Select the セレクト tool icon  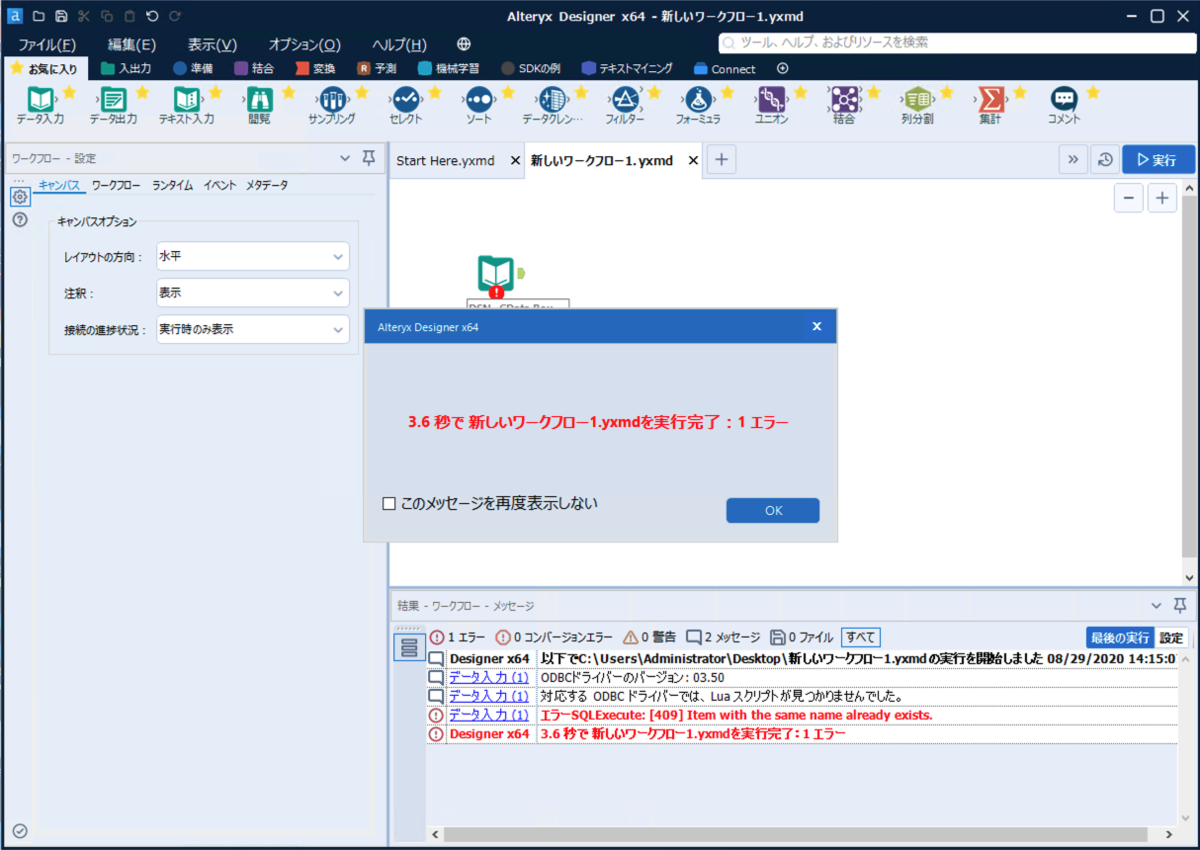[405, 101]
